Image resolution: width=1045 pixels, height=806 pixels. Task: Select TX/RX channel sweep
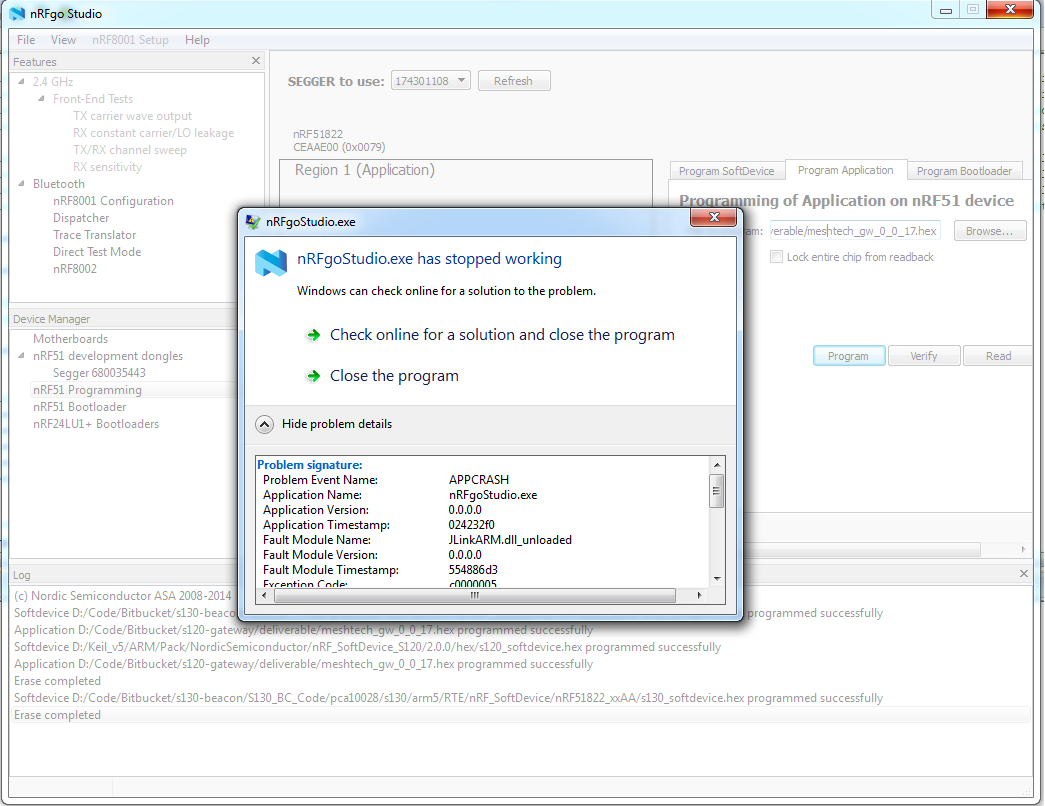click(130, 150)
